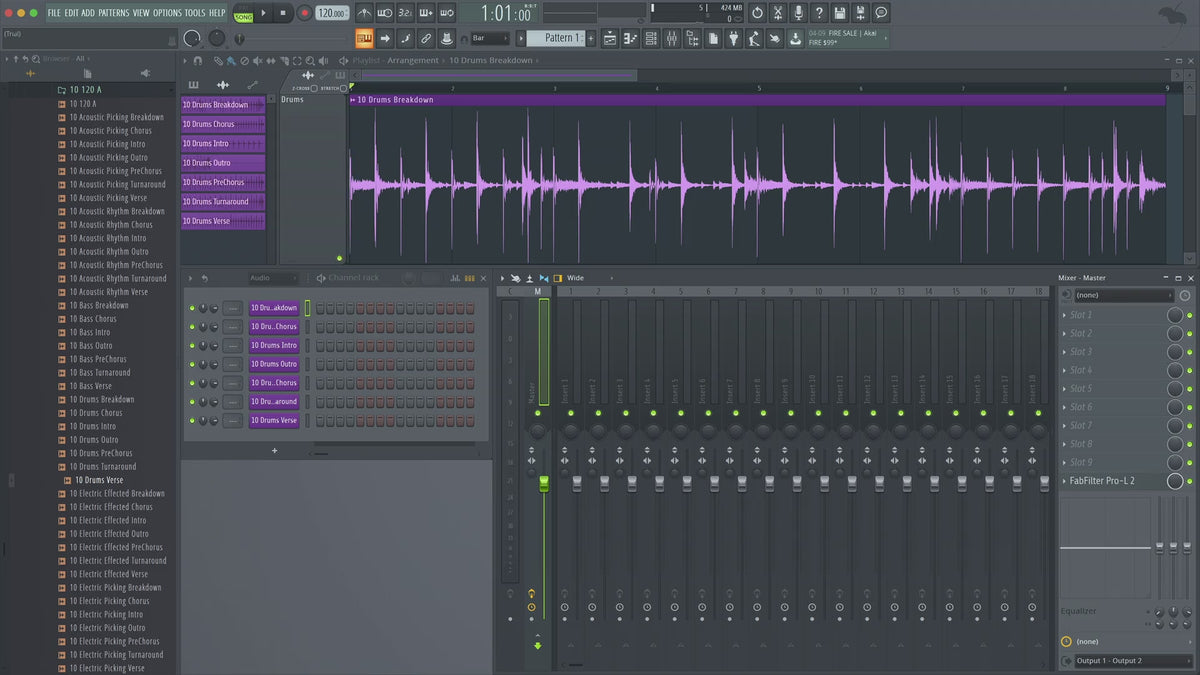Image resolution: width=1200 pixels, height=675 pixels.
Task: Open the Mixer window from the toolbar
Action: pyautogui.click(x=671, y=38)
